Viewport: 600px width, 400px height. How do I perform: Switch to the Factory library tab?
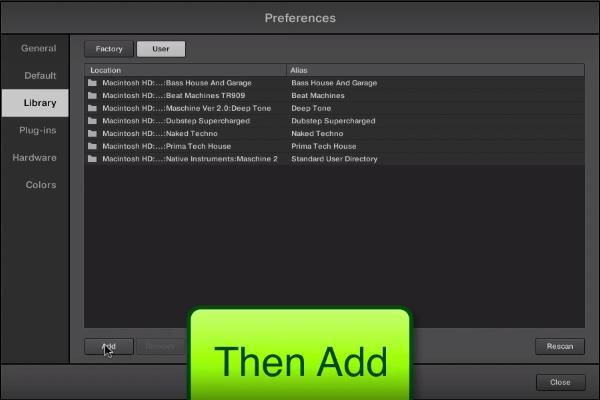pyautogui.click(x=109, y=49)
